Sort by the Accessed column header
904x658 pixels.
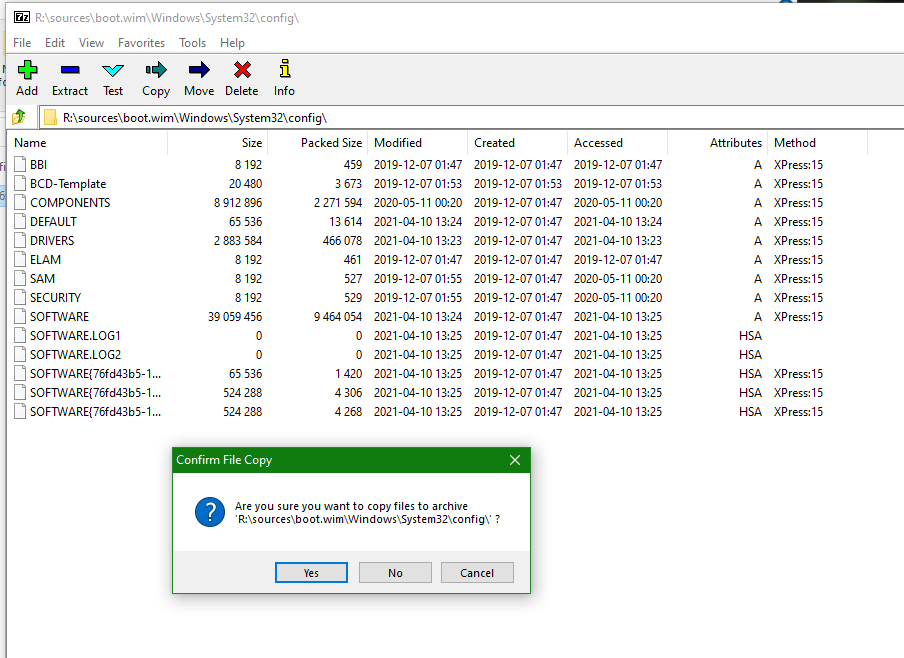coord(617,142)
